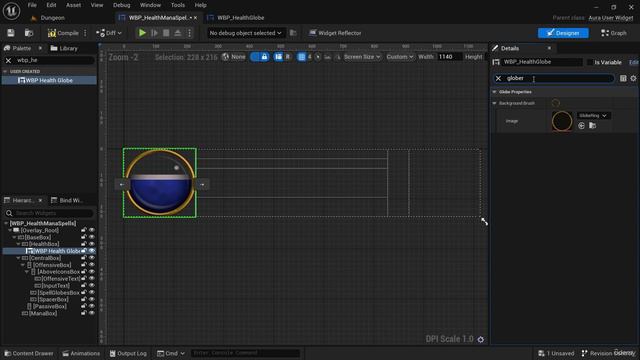Toggle lock on [InputText] row
This screenshot has height=360, width=640.
coord(84,286)
